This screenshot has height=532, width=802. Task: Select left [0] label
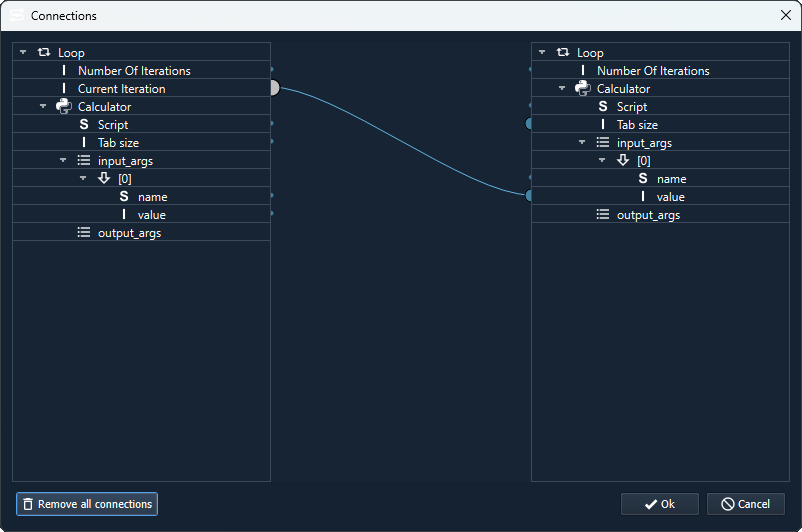coord(125,179)
